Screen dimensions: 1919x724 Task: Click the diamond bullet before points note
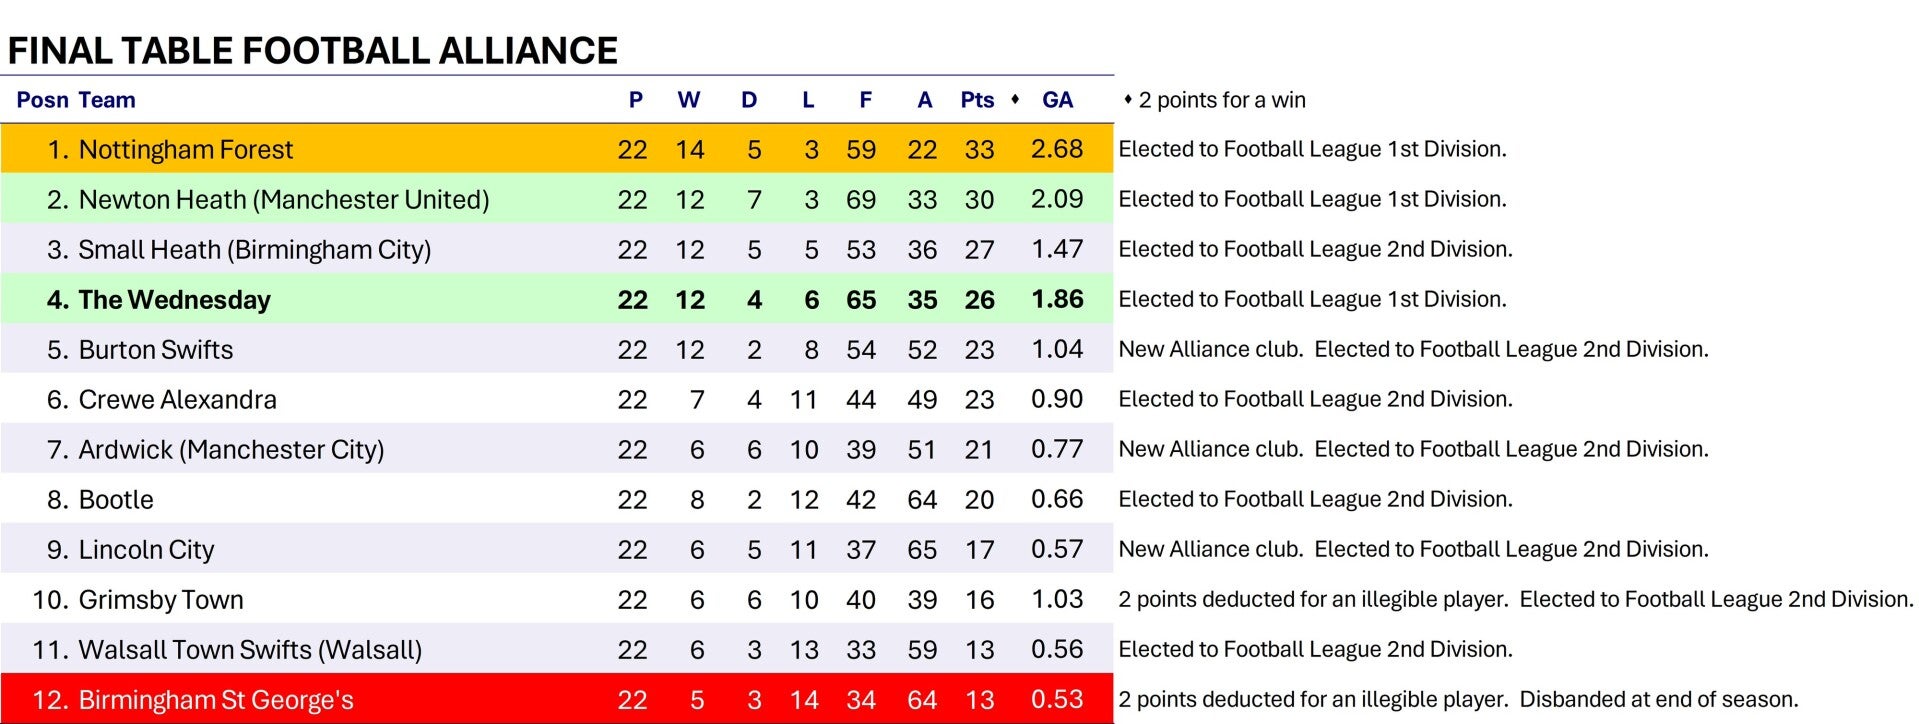pyautogui.click(x=1128, y=99)
